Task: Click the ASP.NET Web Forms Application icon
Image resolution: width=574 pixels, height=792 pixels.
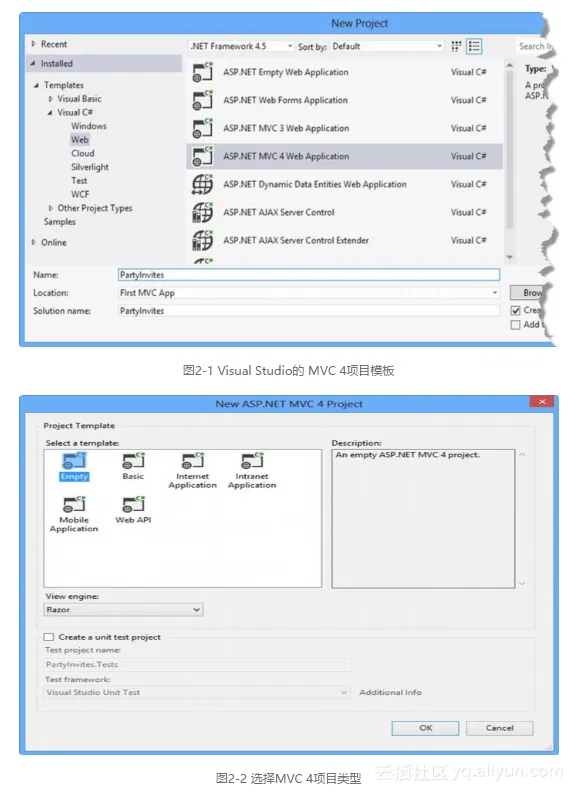Action: (203, 100)
